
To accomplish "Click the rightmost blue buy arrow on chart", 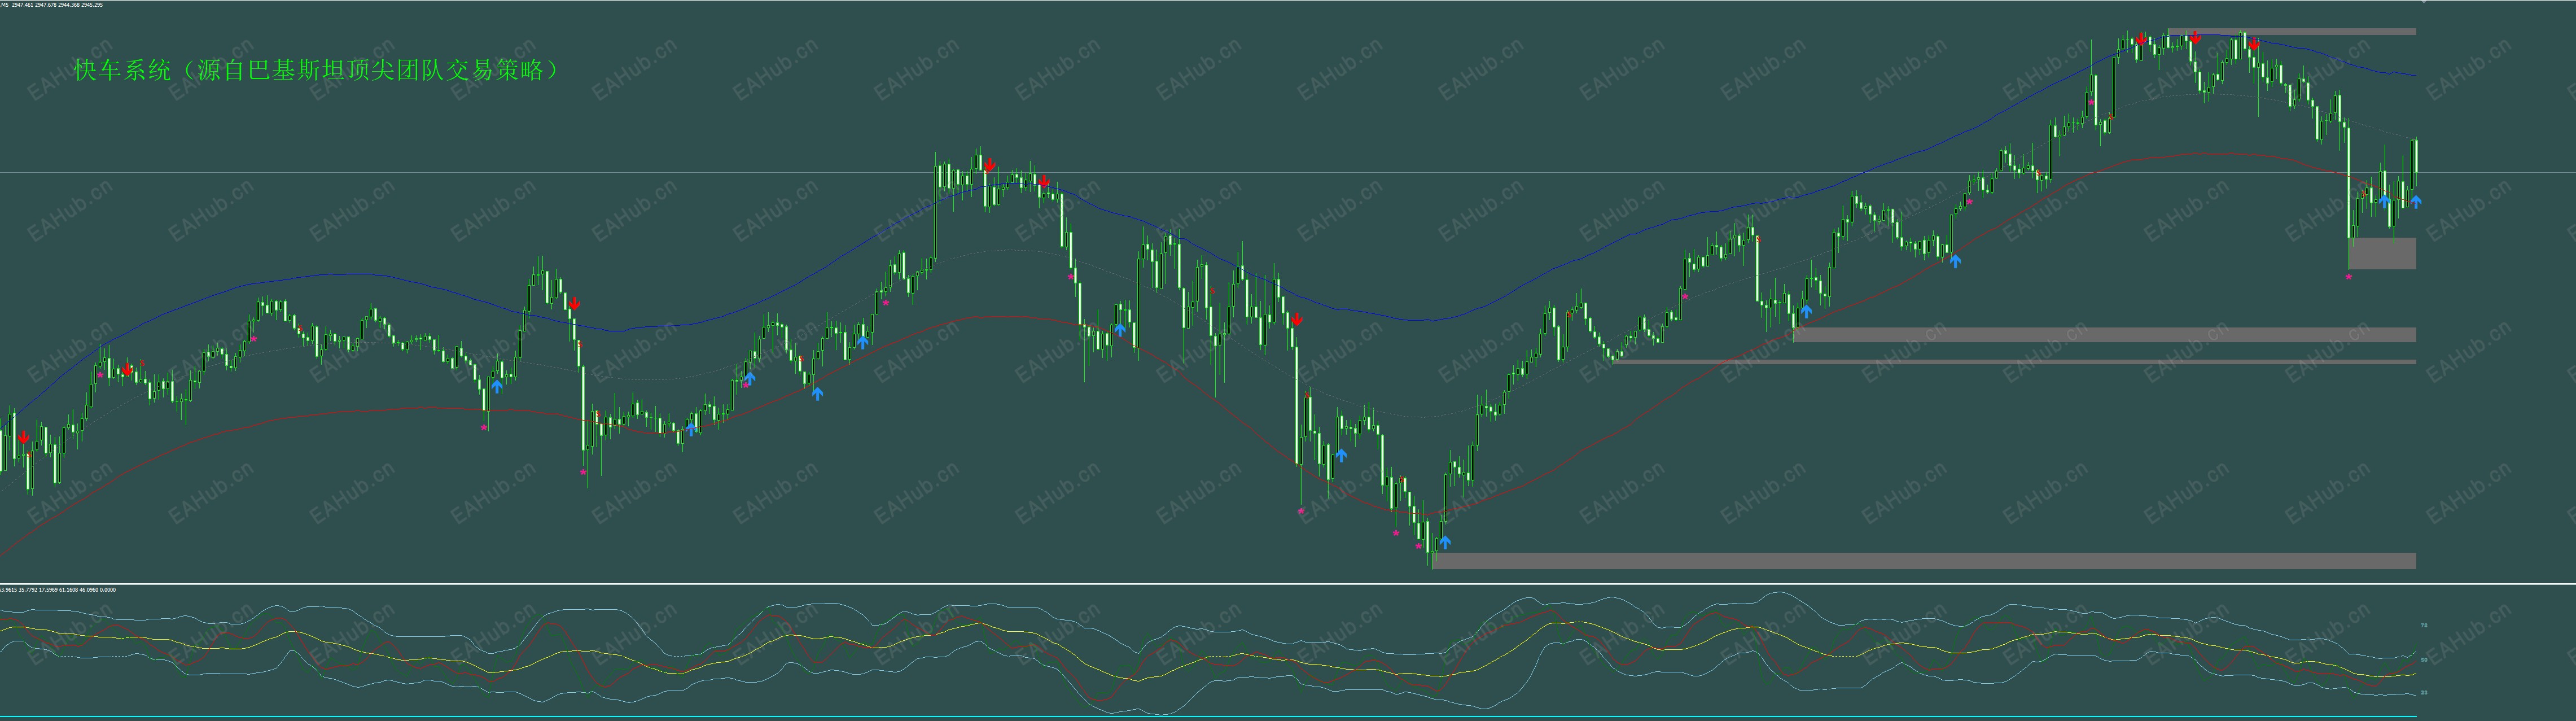I will 2416,202.
